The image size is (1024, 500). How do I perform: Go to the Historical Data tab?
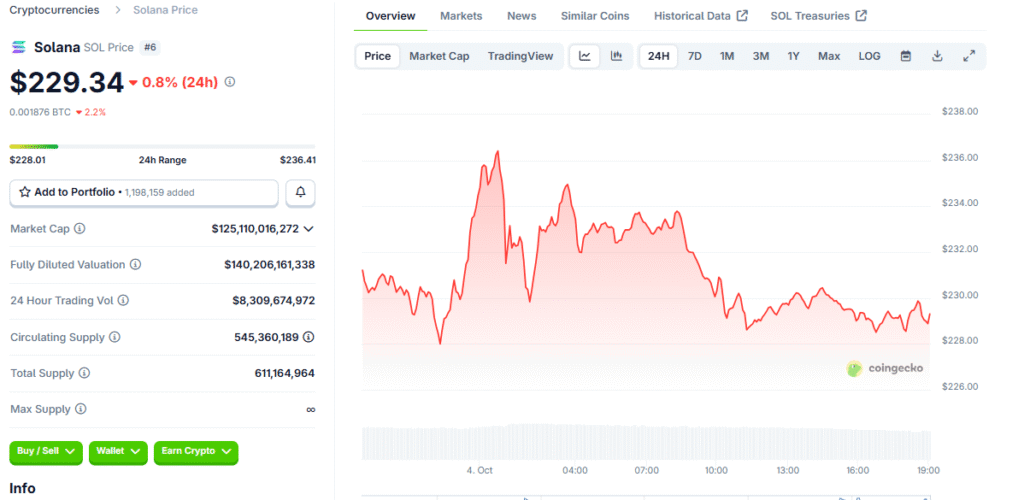700,16
